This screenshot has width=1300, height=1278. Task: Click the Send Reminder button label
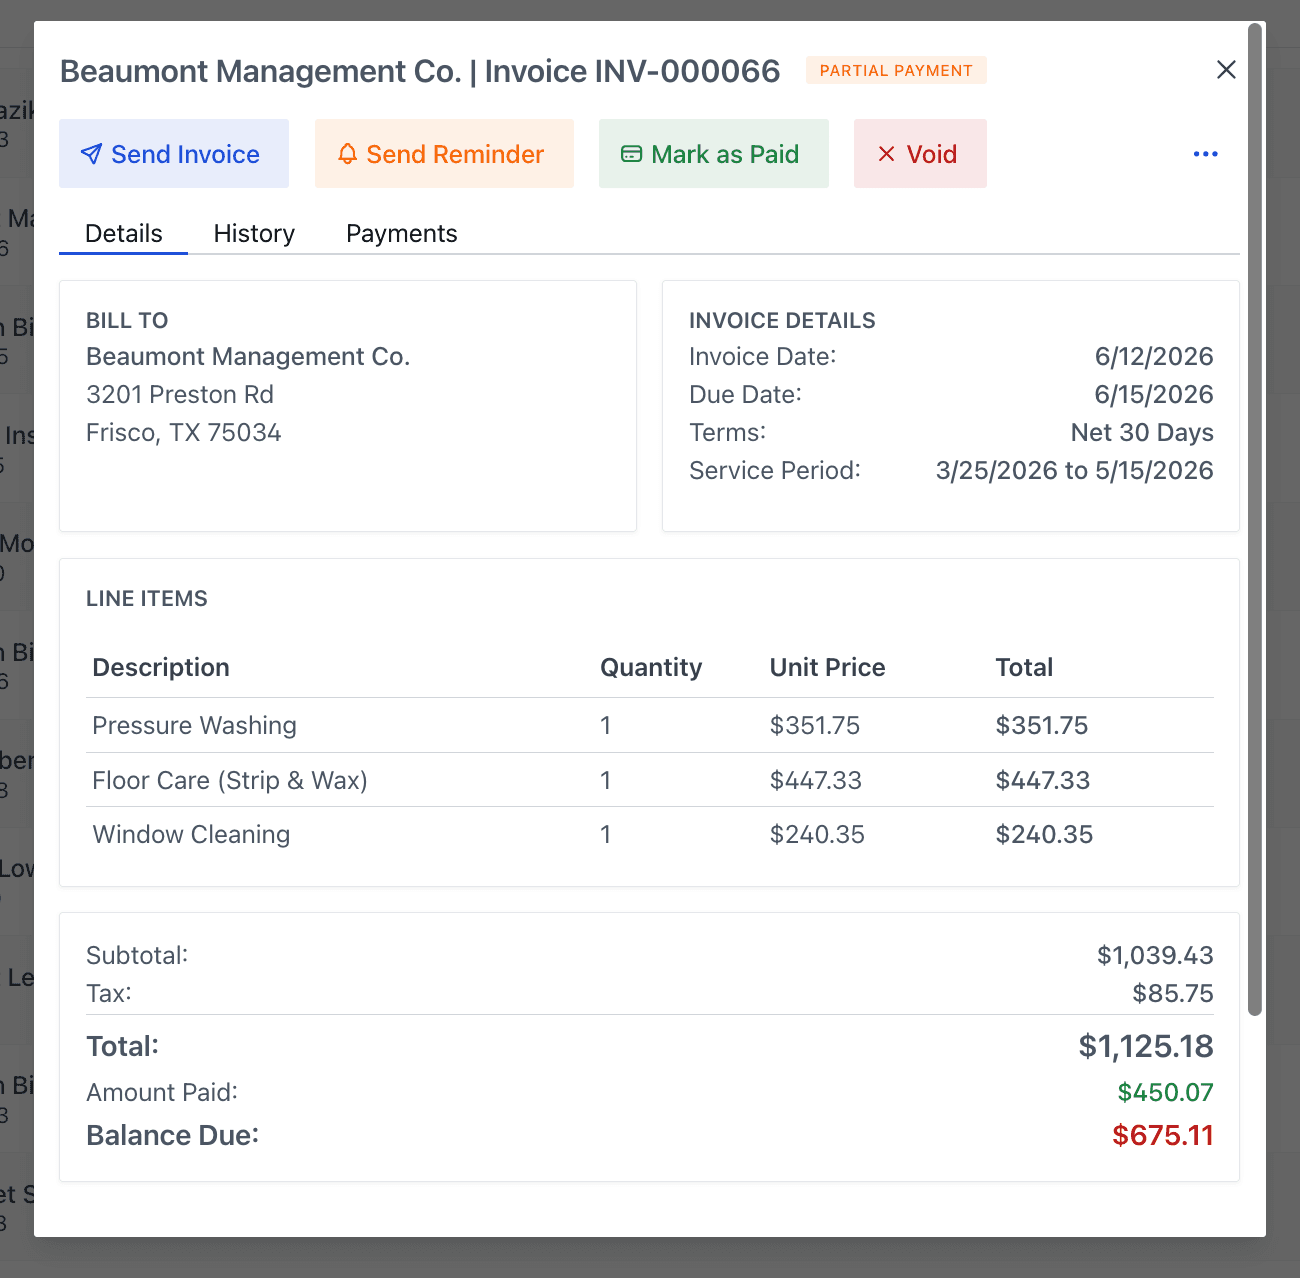(455, 154)
